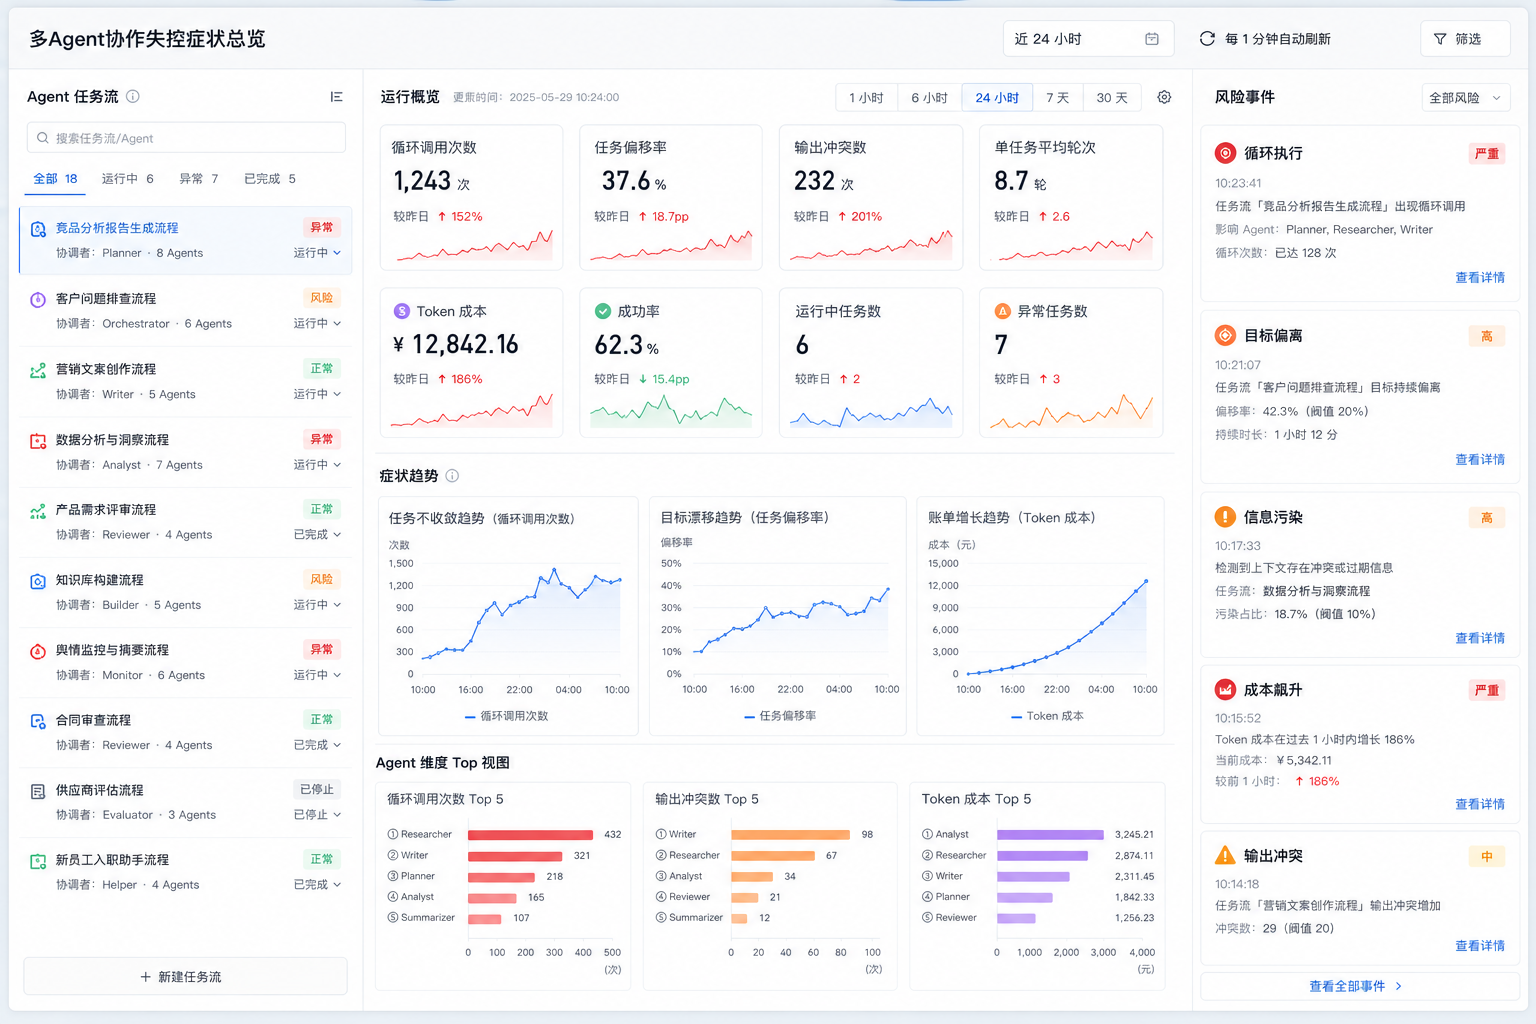Click the 客户问题排查流程 task icon

click(38, 299)
